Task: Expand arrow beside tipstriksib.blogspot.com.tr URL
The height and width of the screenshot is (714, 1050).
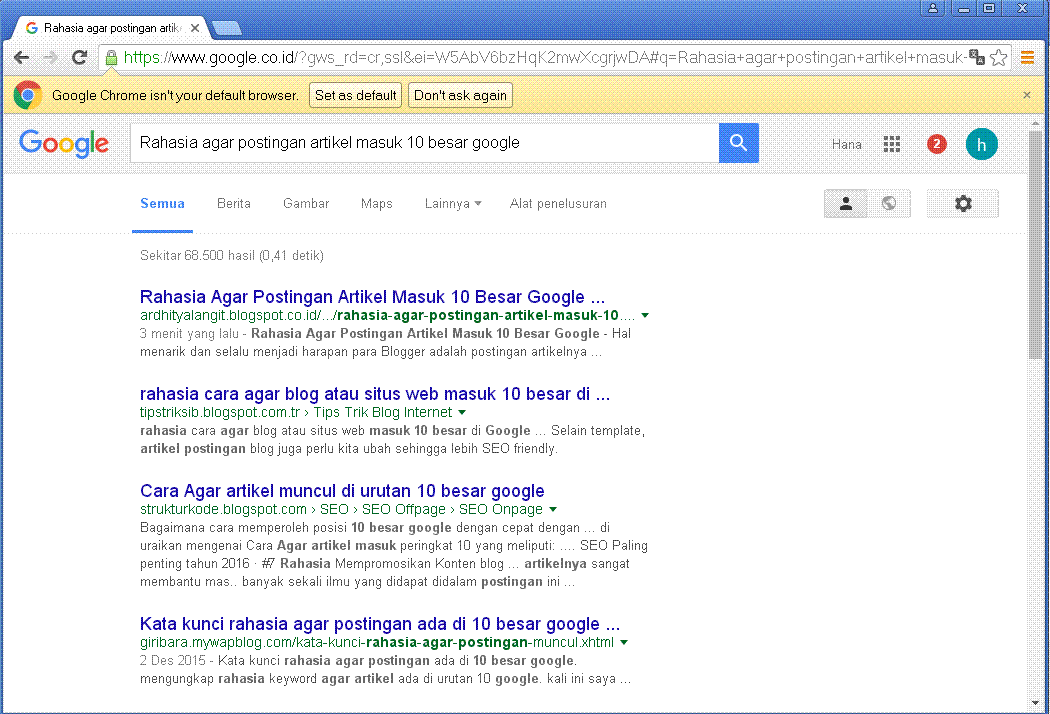Action: point(462,413)
